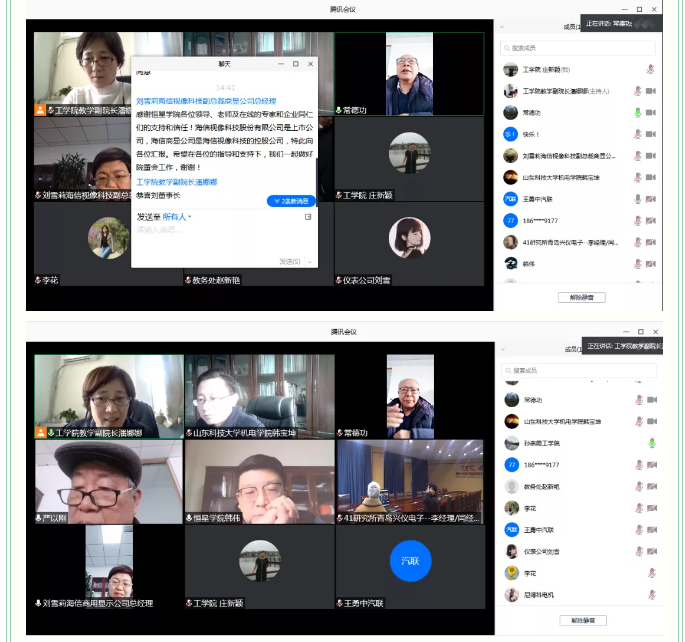Toggle camera for 刘雪莉 in member list
This screenshot has width=685, height=642.
click(x=651, y=155)
